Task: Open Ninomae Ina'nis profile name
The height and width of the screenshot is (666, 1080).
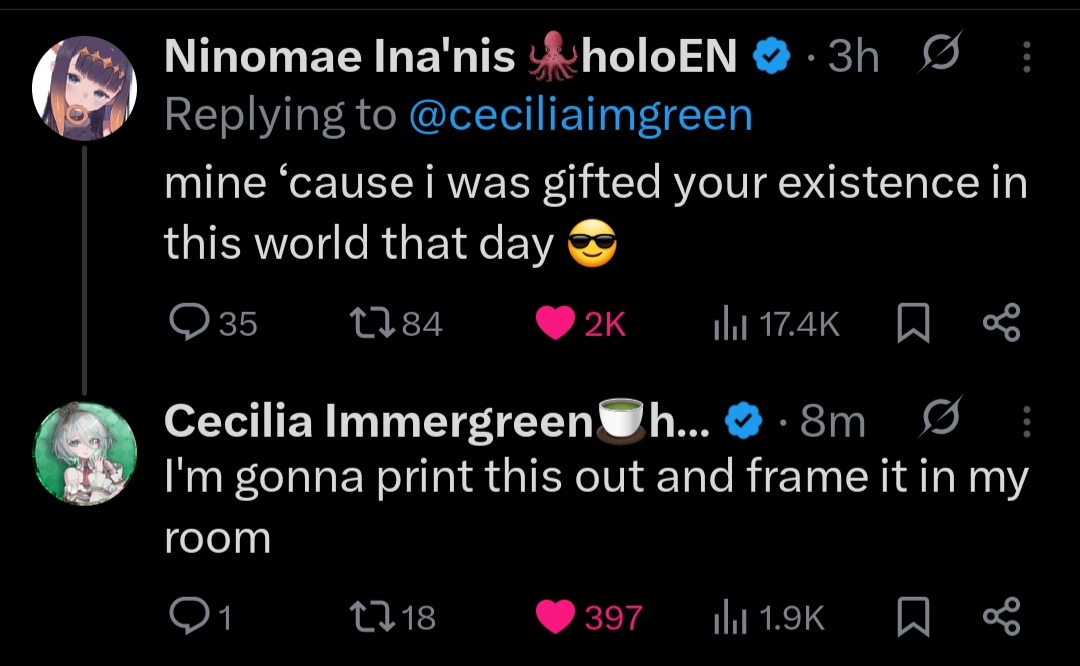Action: [450, 55]
